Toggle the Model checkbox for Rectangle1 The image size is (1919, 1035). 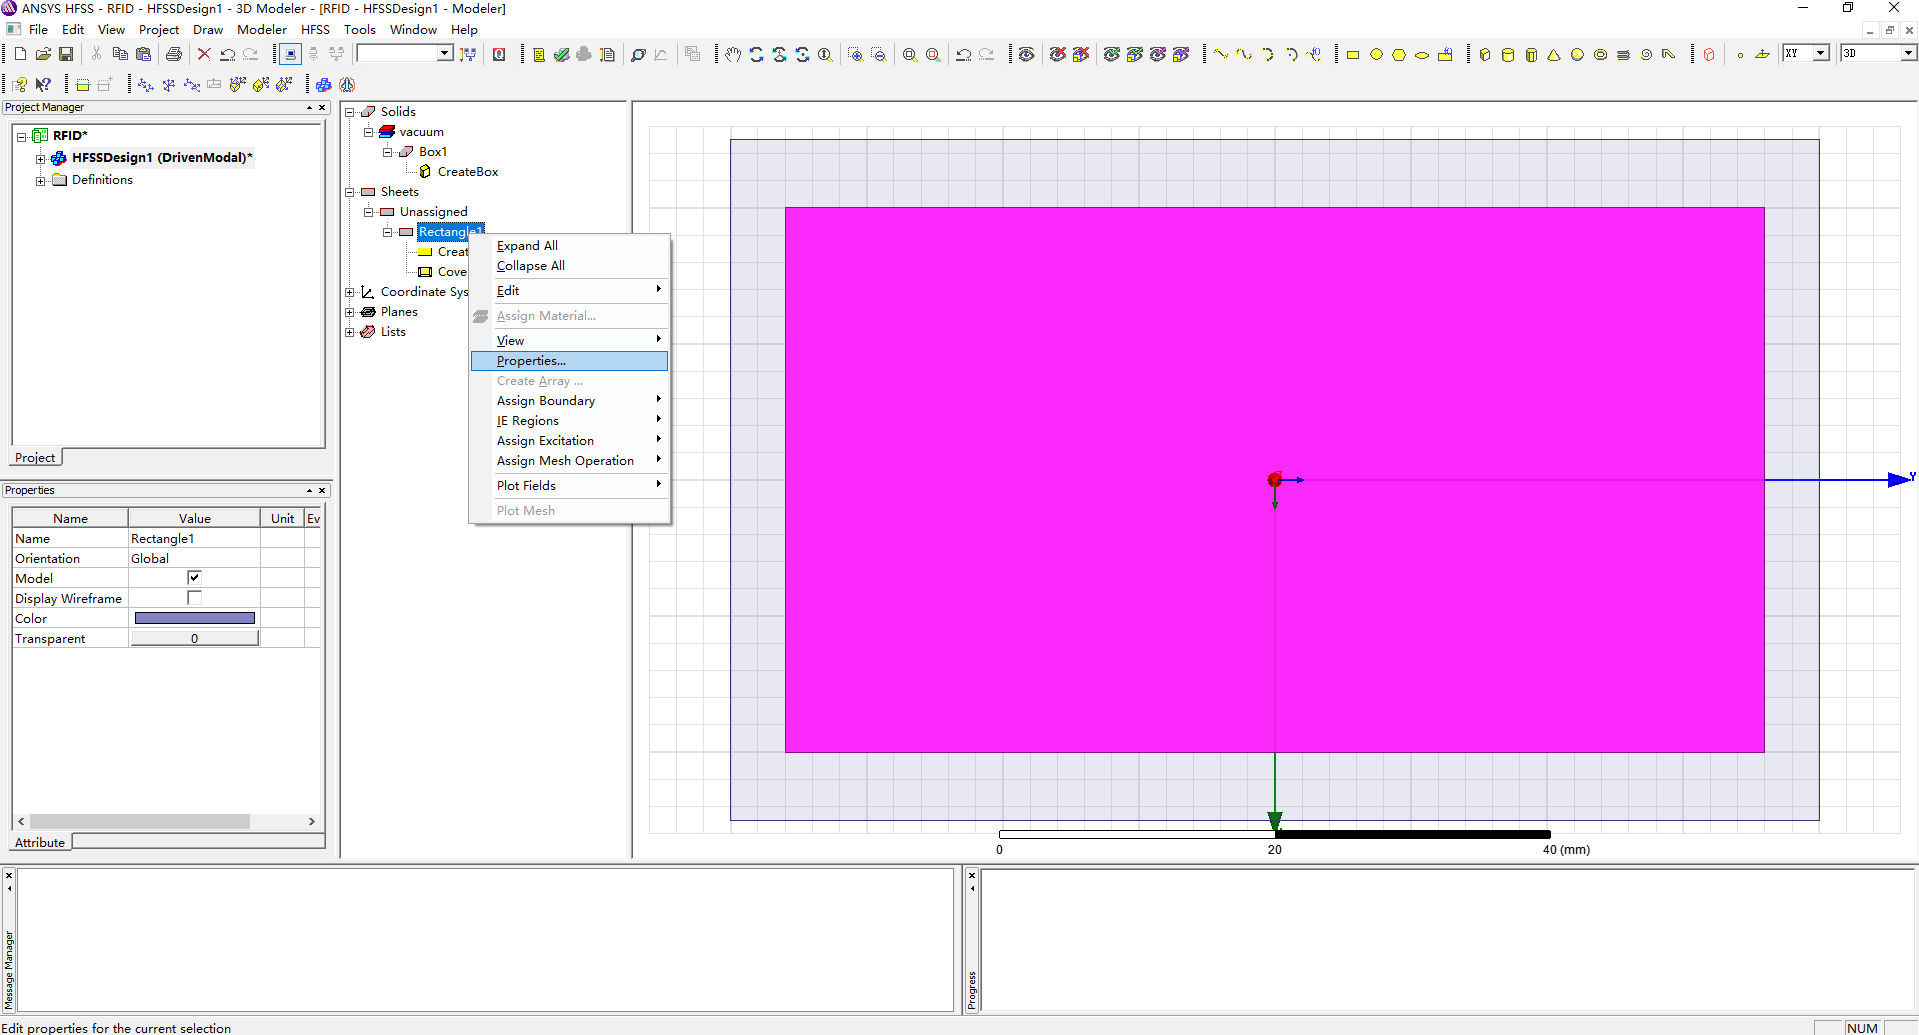194,578
